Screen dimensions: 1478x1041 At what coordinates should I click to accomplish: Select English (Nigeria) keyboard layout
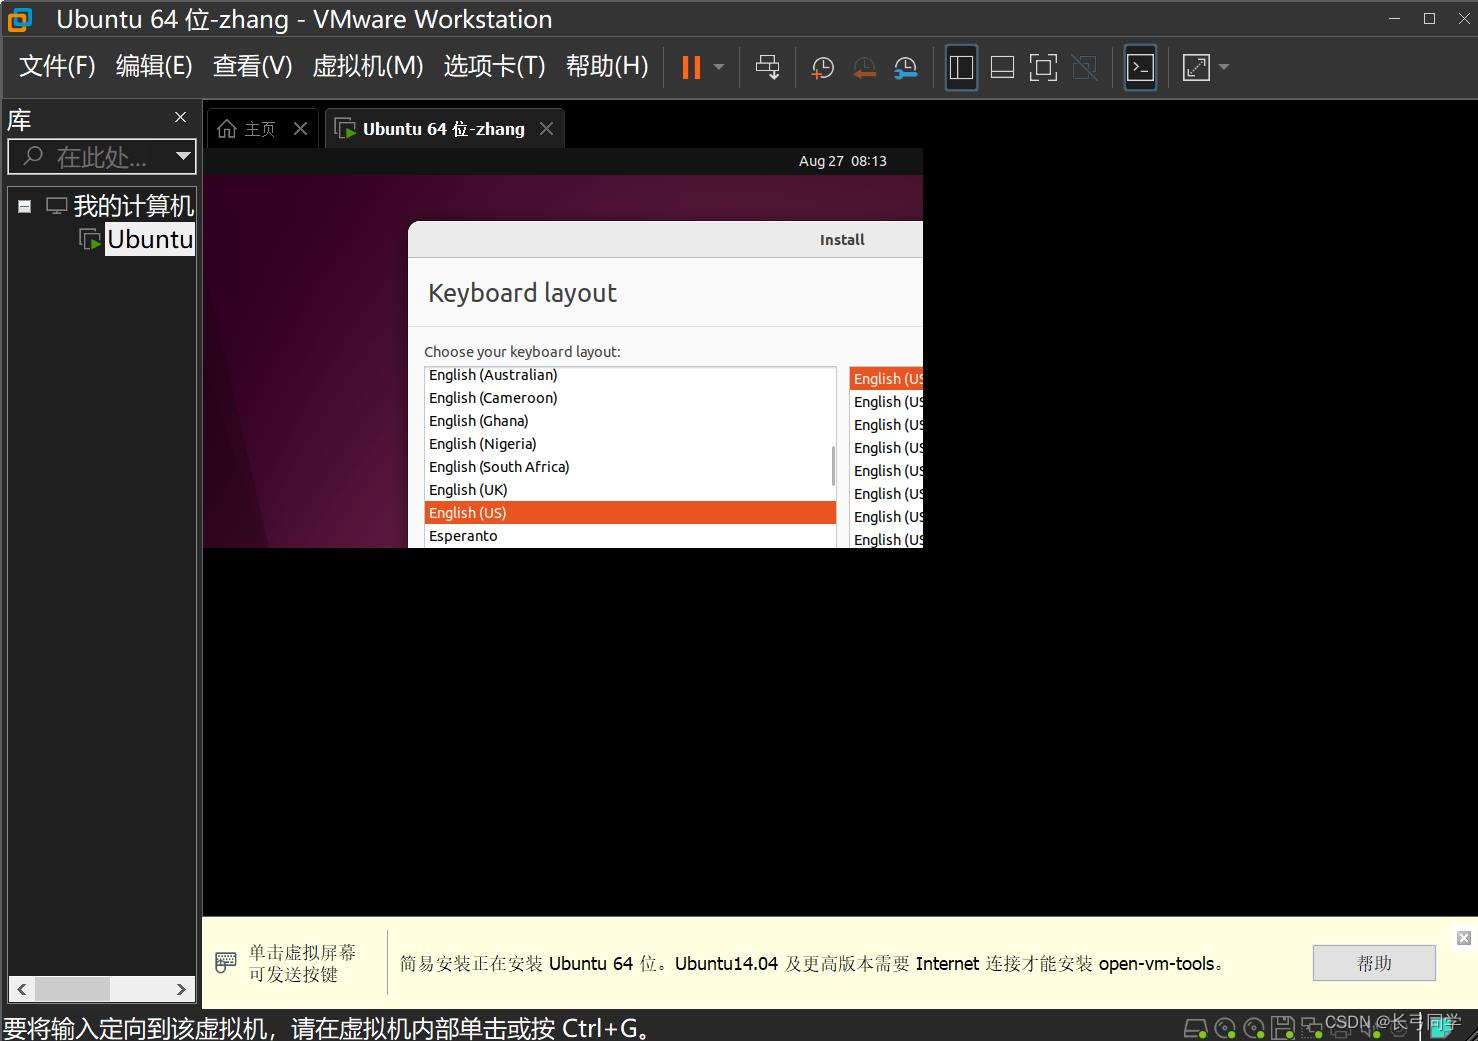[x=630, y=444]
